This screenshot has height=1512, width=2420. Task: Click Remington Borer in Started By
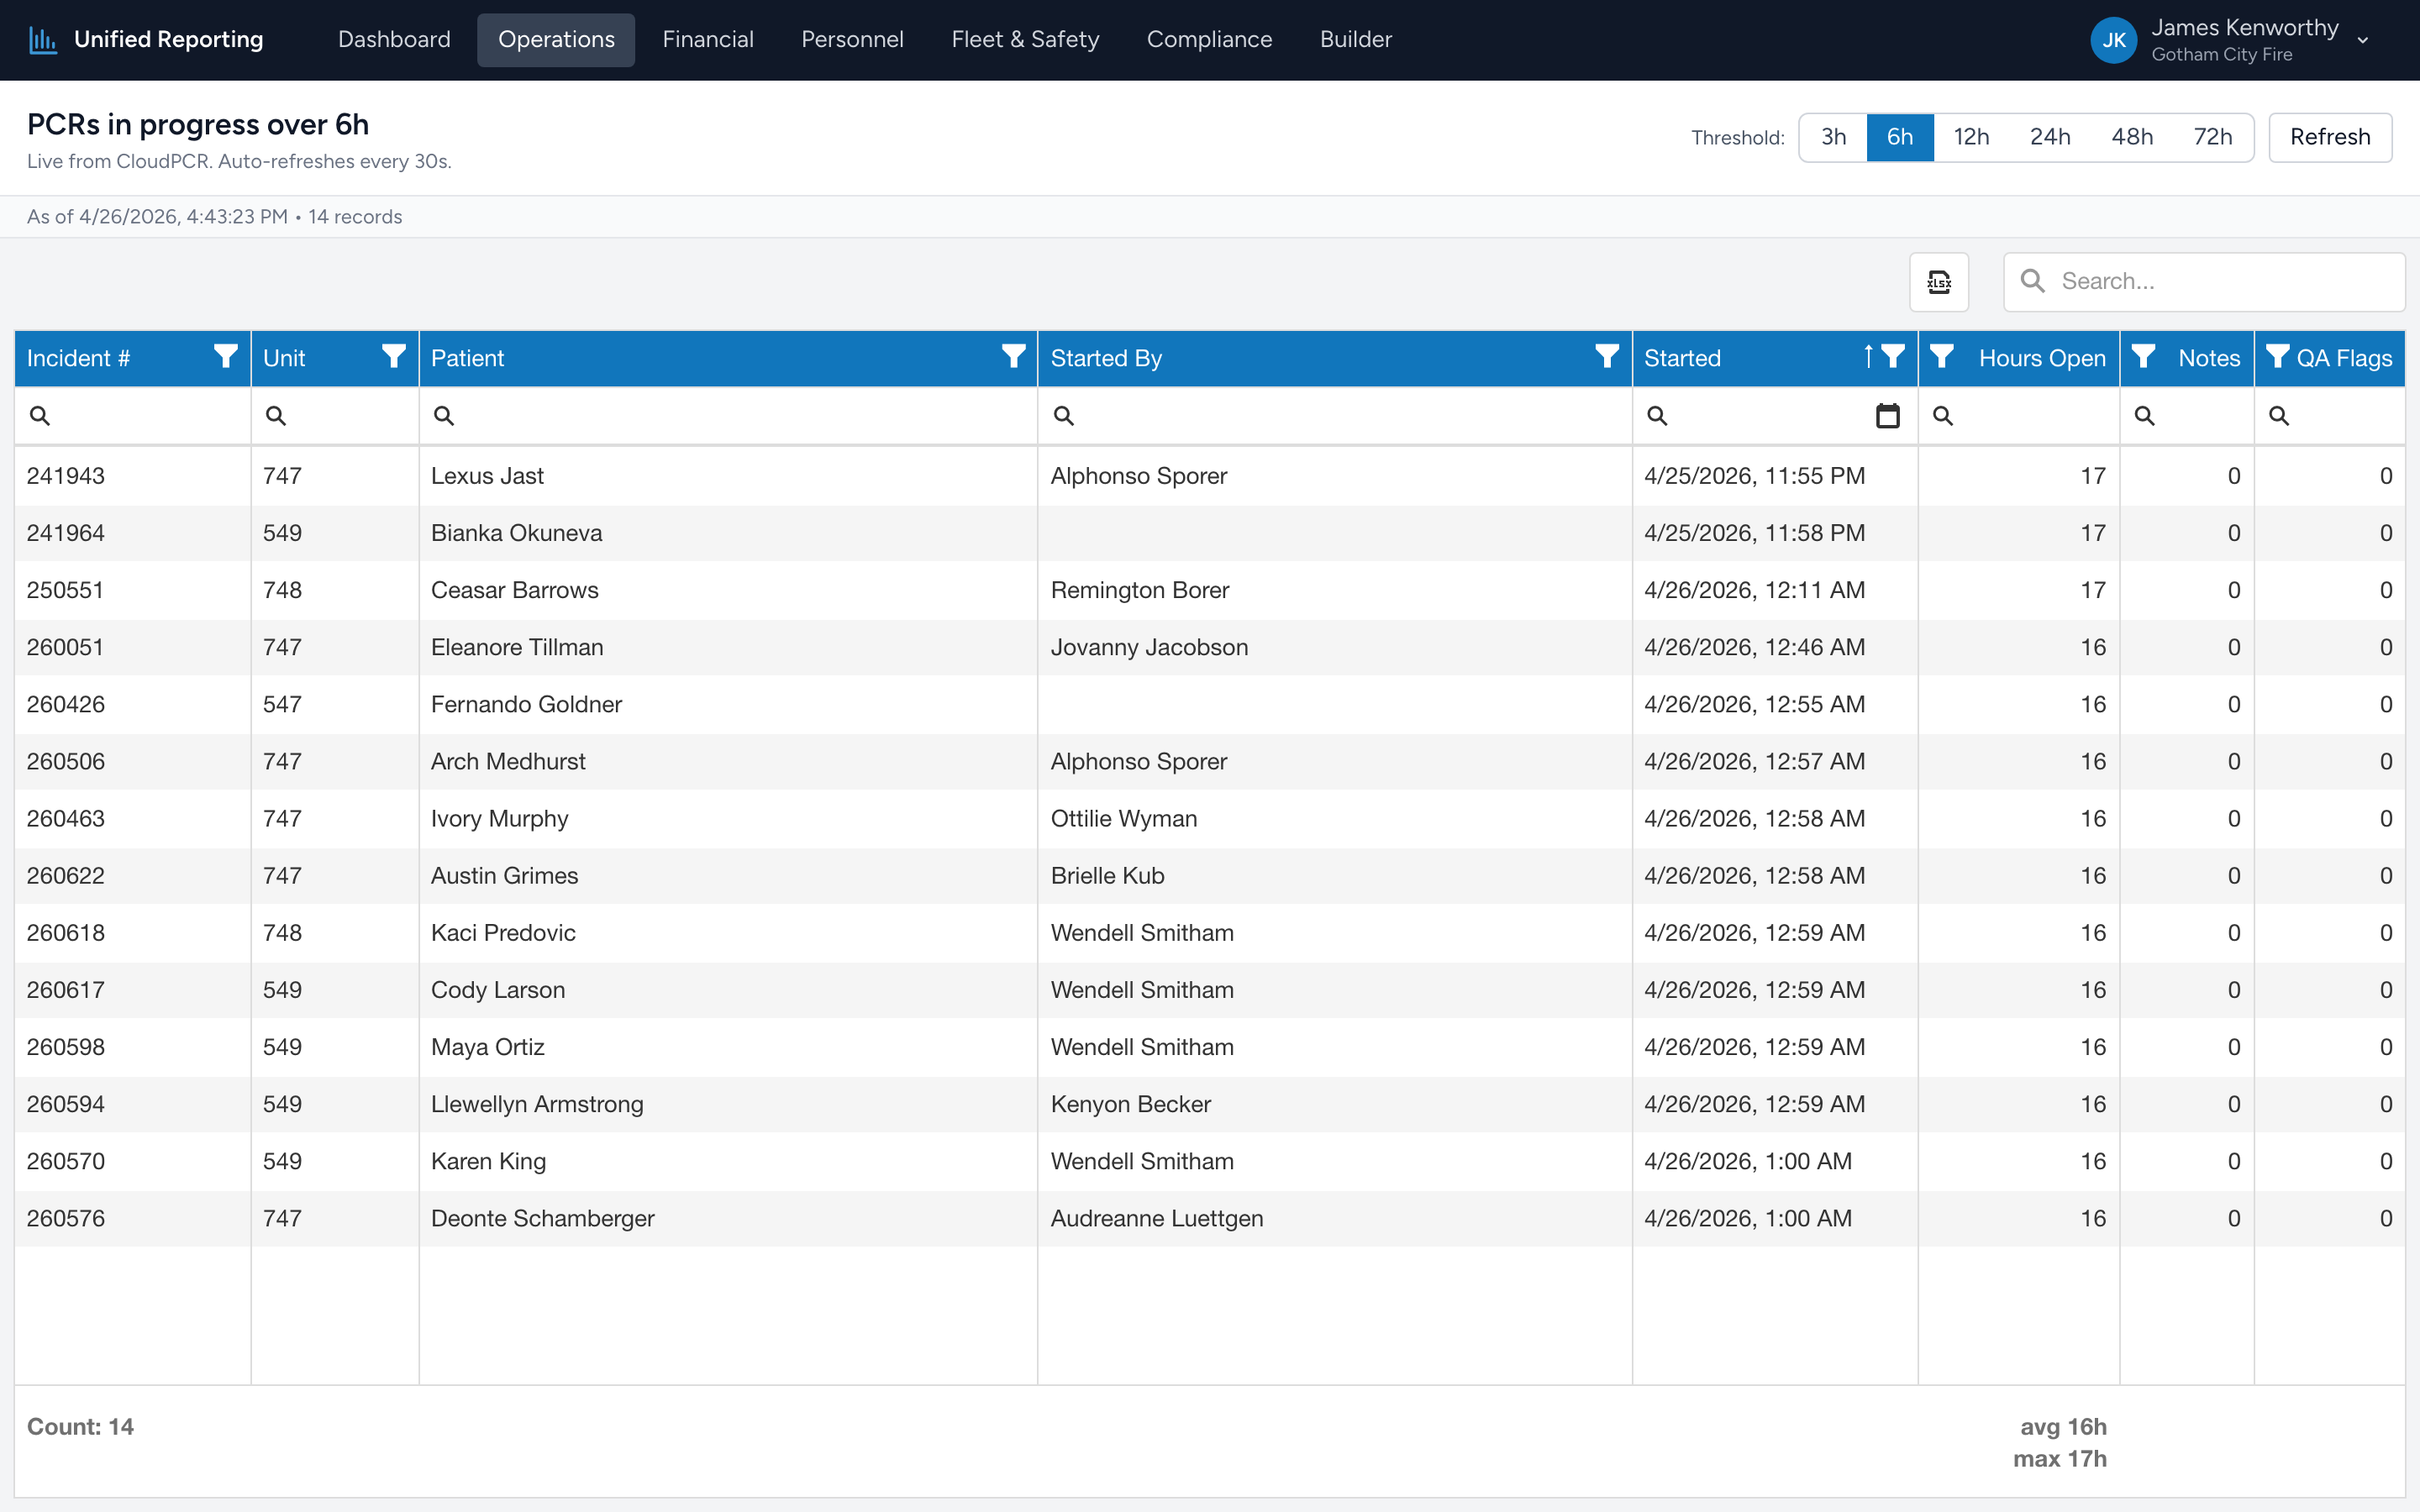tap(1140, 590)
